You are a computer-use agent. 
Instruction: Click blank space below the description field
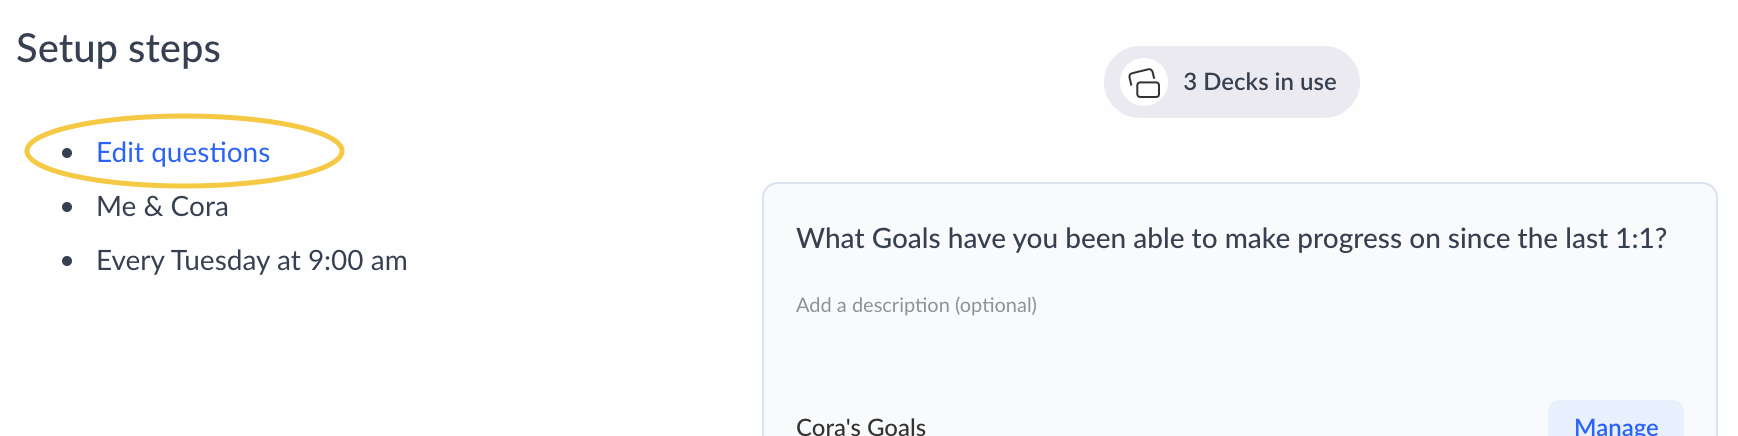point(1100,360)
